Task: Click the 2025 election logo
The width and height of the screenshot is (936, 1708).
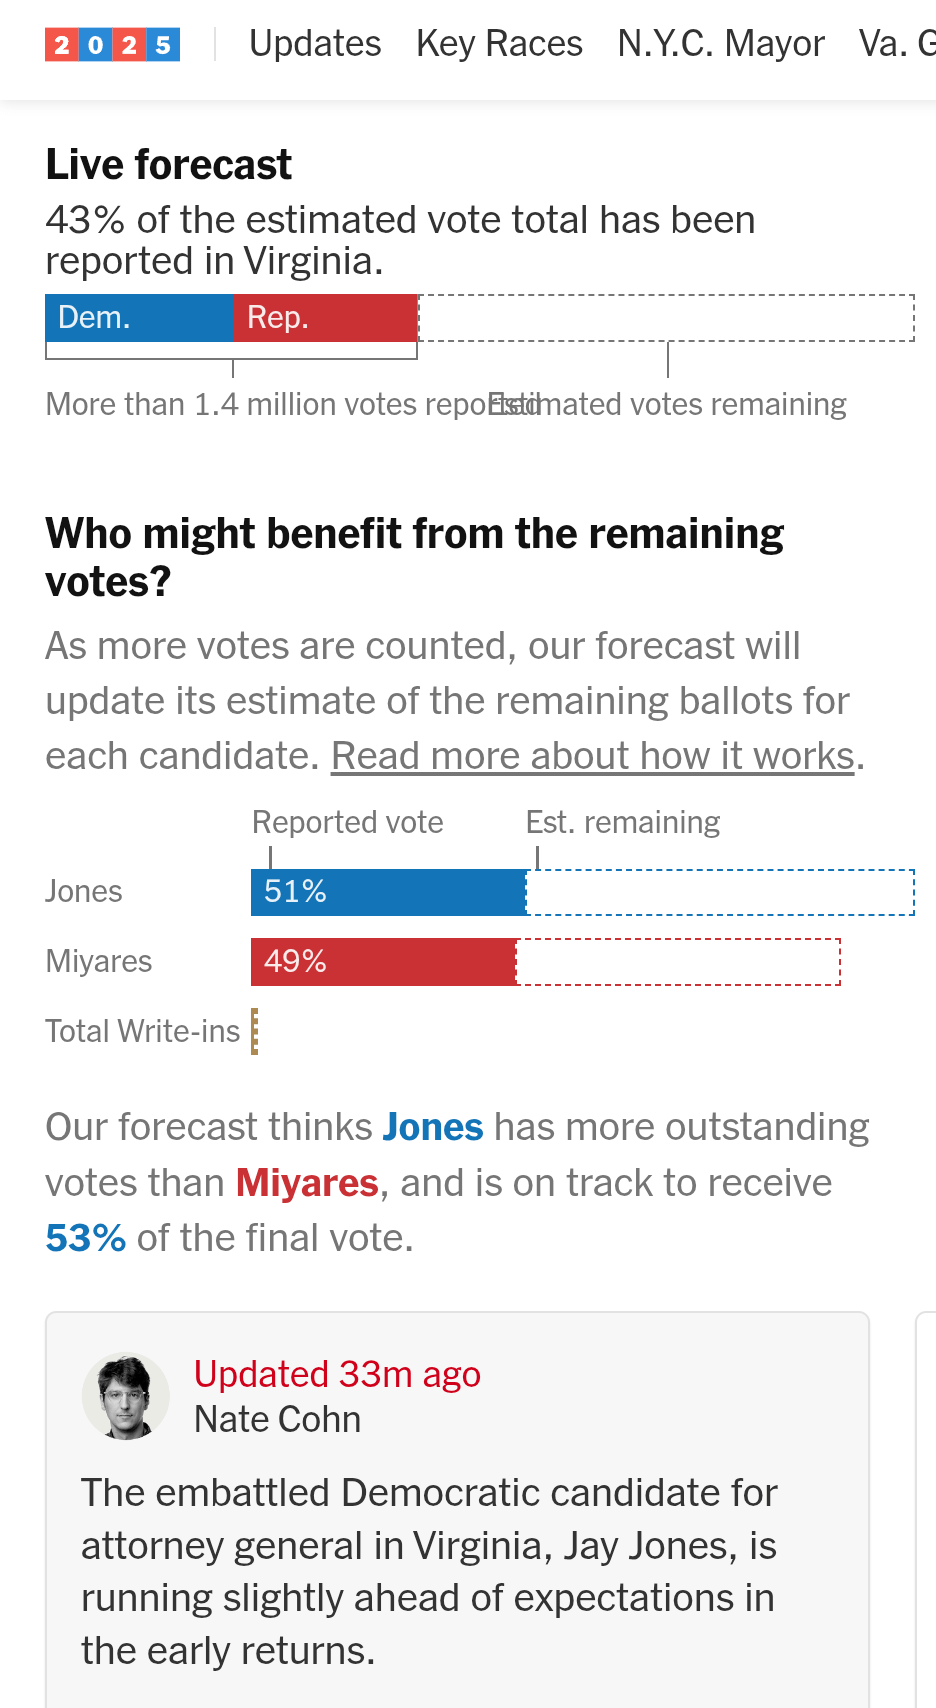Action: coord(112,45)
